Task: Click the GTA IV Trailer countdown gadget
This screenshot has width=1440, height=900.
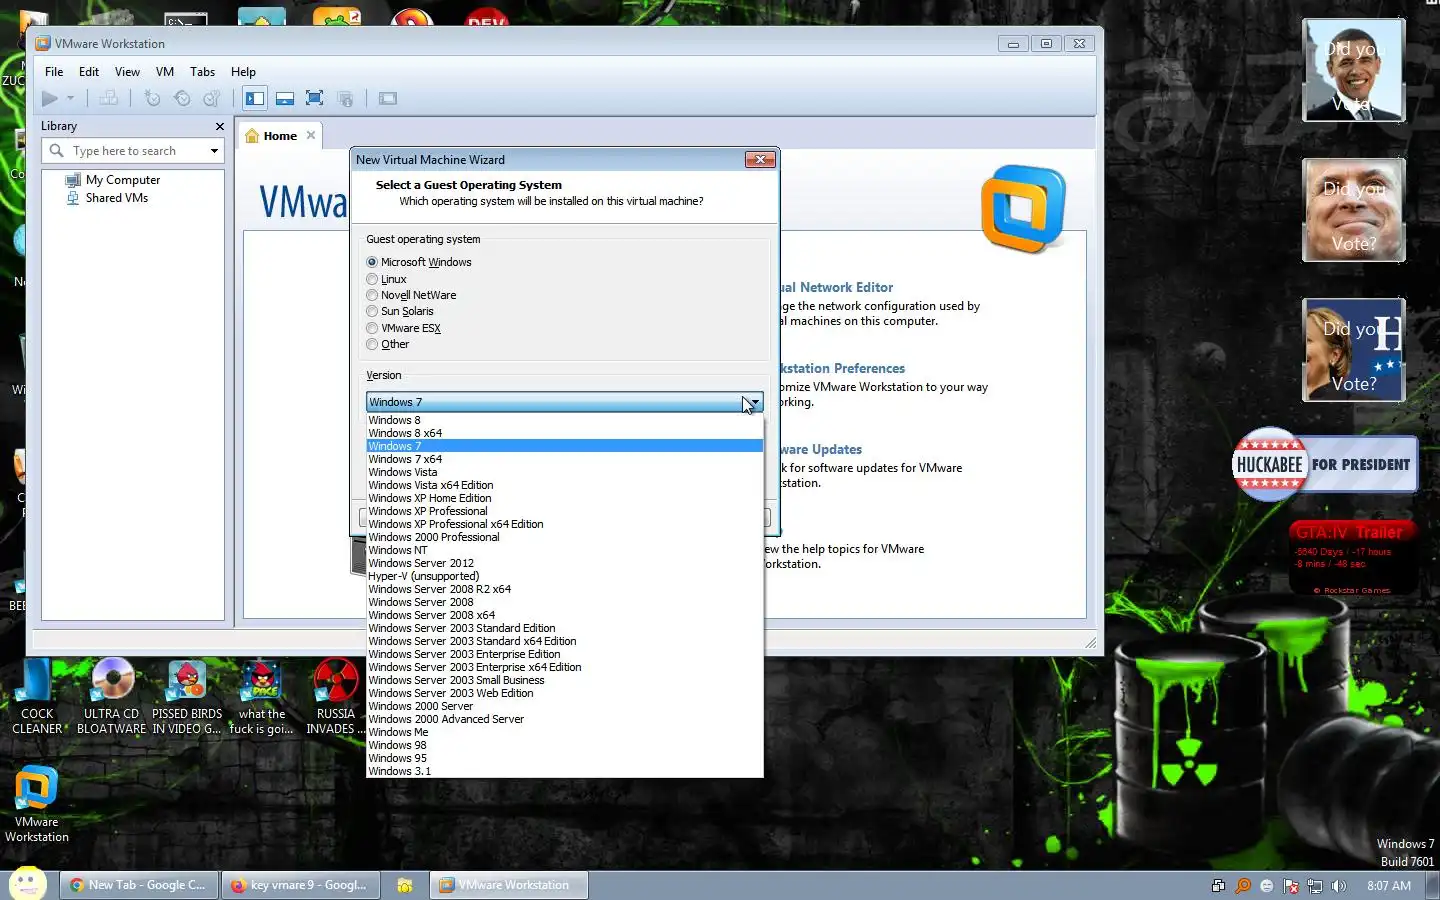Action: (1352, 558)
